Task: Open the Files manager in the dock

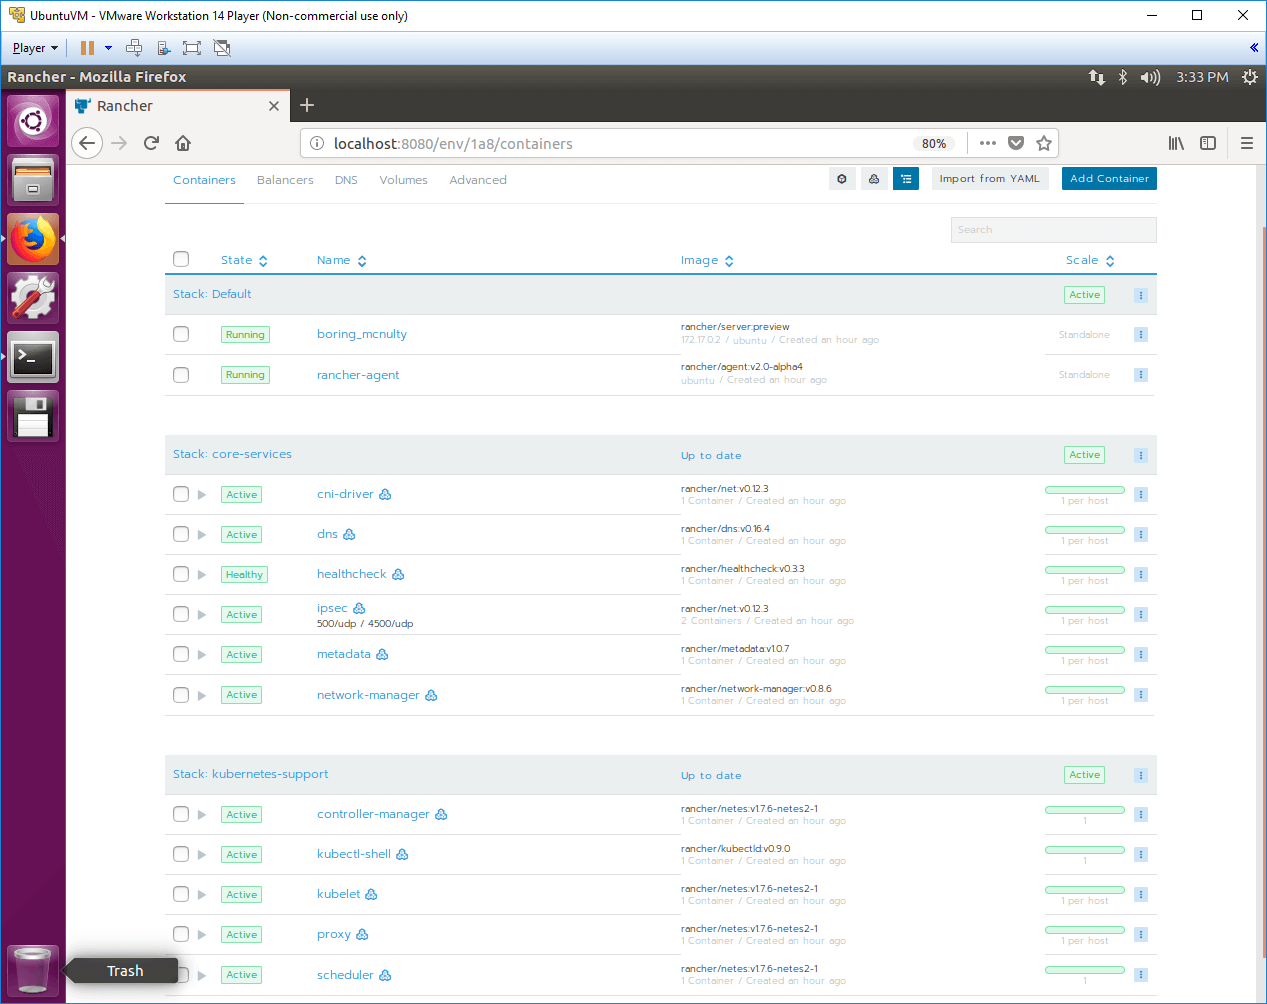Action: 33,180
